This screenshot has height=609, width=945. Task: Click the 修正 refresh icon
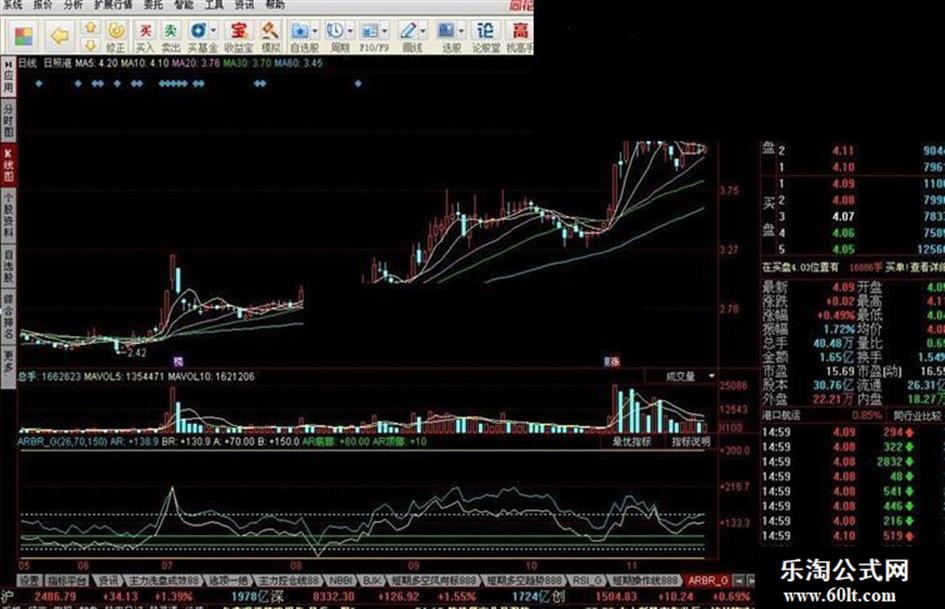pos(116,30)
